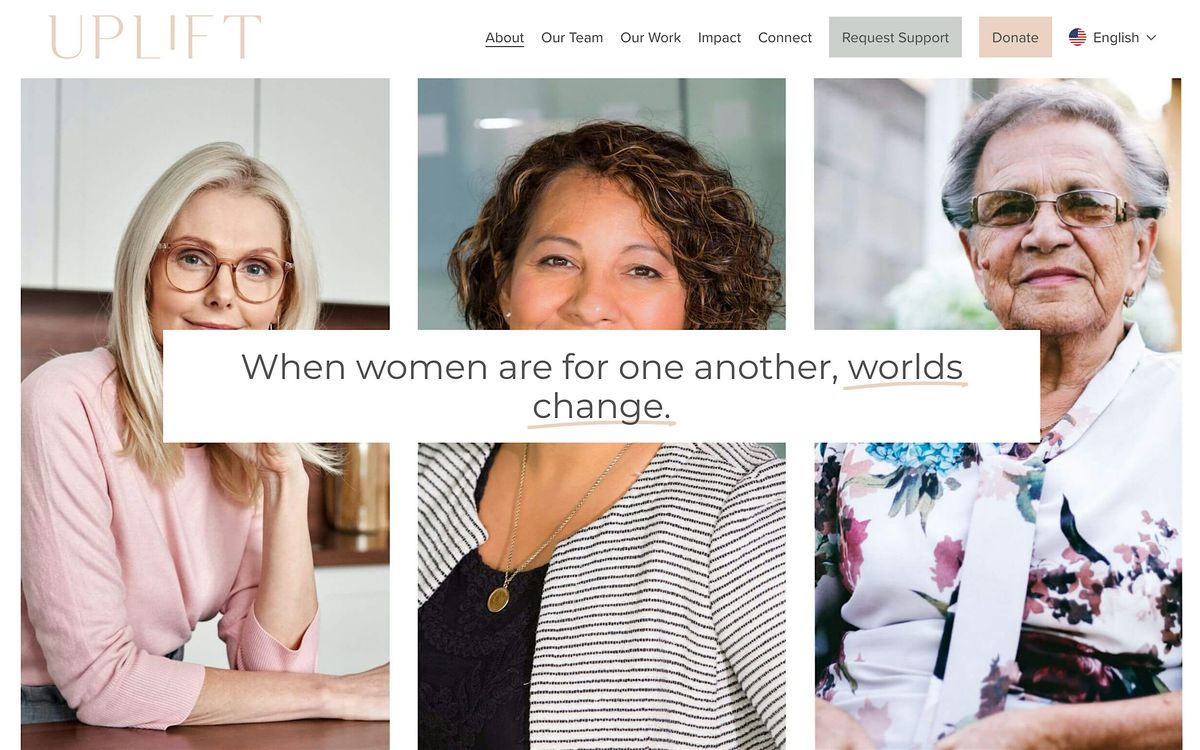This screenshot has height=750, width=1200.
Task: Click the US flag icon
Action: point(1077,37)
